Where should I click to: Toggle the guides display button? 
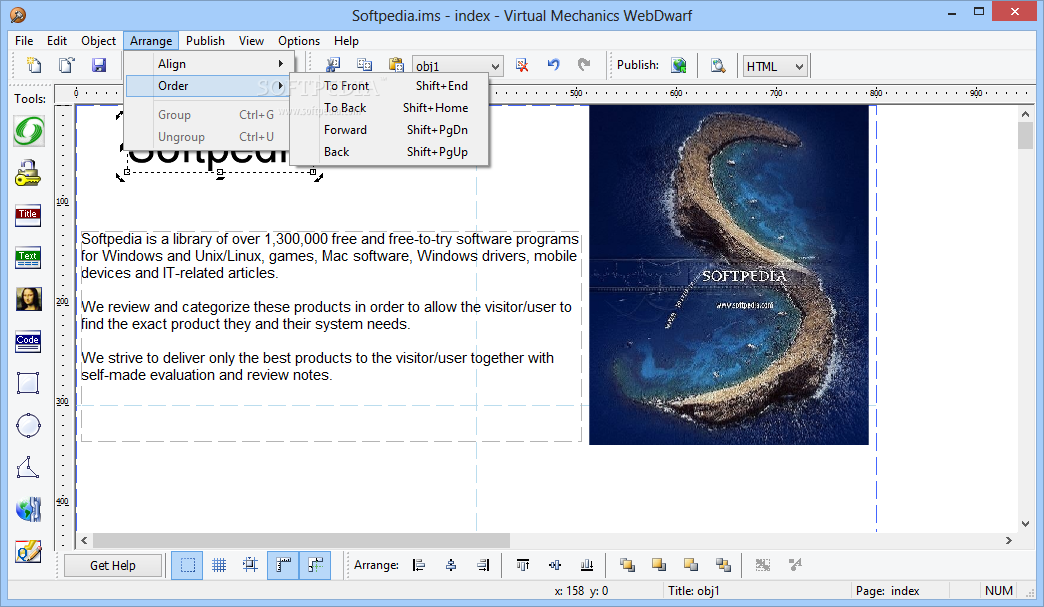[x=315, y=566]
